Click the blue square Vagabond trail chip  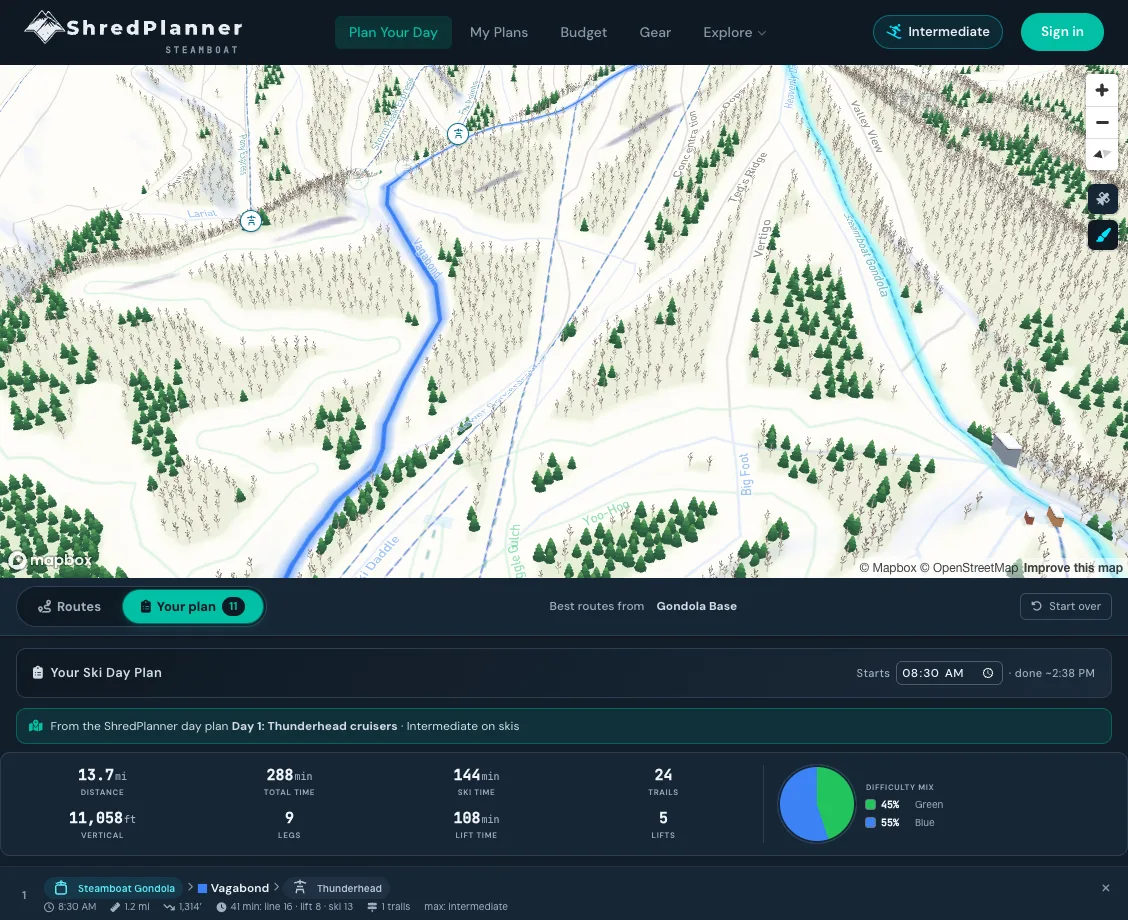(x=233, y=888)
